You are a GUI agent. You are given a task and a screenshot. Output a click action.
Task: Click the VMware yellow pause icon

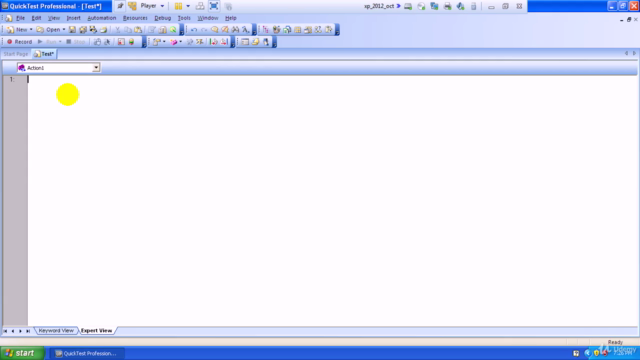(178, 6)
